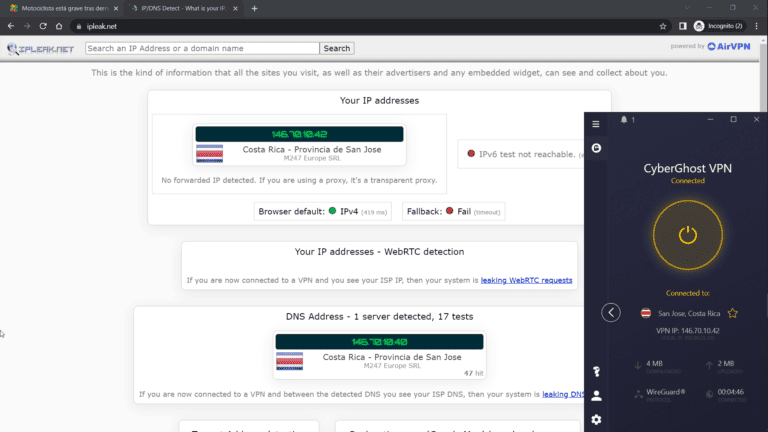The height and width of the screenshot is (432, 768).
Task: Add San Jose server to favorites star
Action: [733, 313]
